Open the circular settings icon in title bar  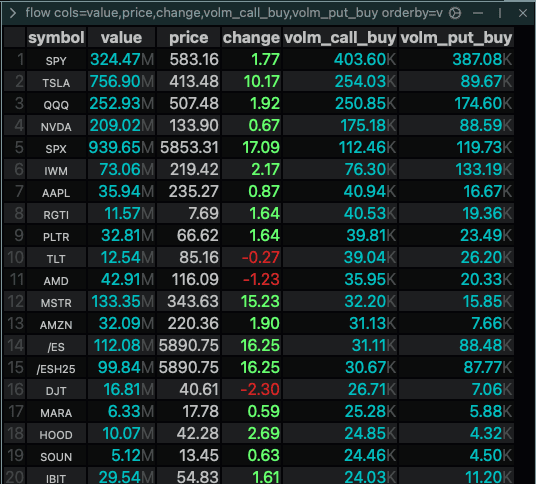point(455,13)
